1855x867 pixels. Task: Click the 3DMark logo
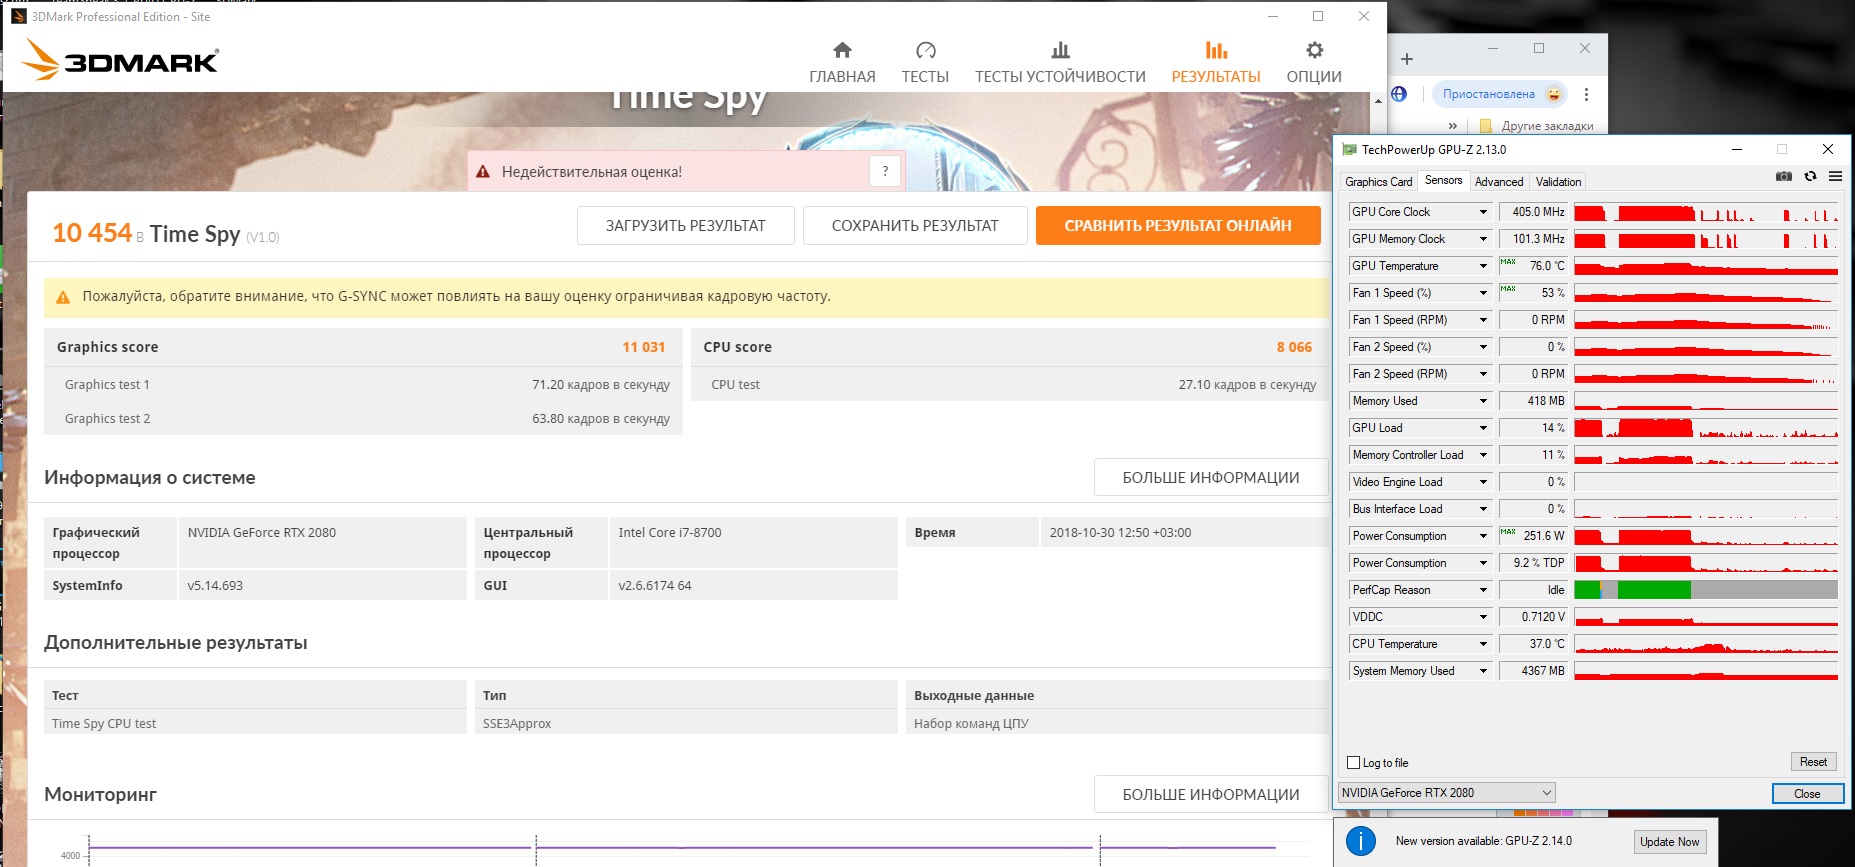coord(120,60)
